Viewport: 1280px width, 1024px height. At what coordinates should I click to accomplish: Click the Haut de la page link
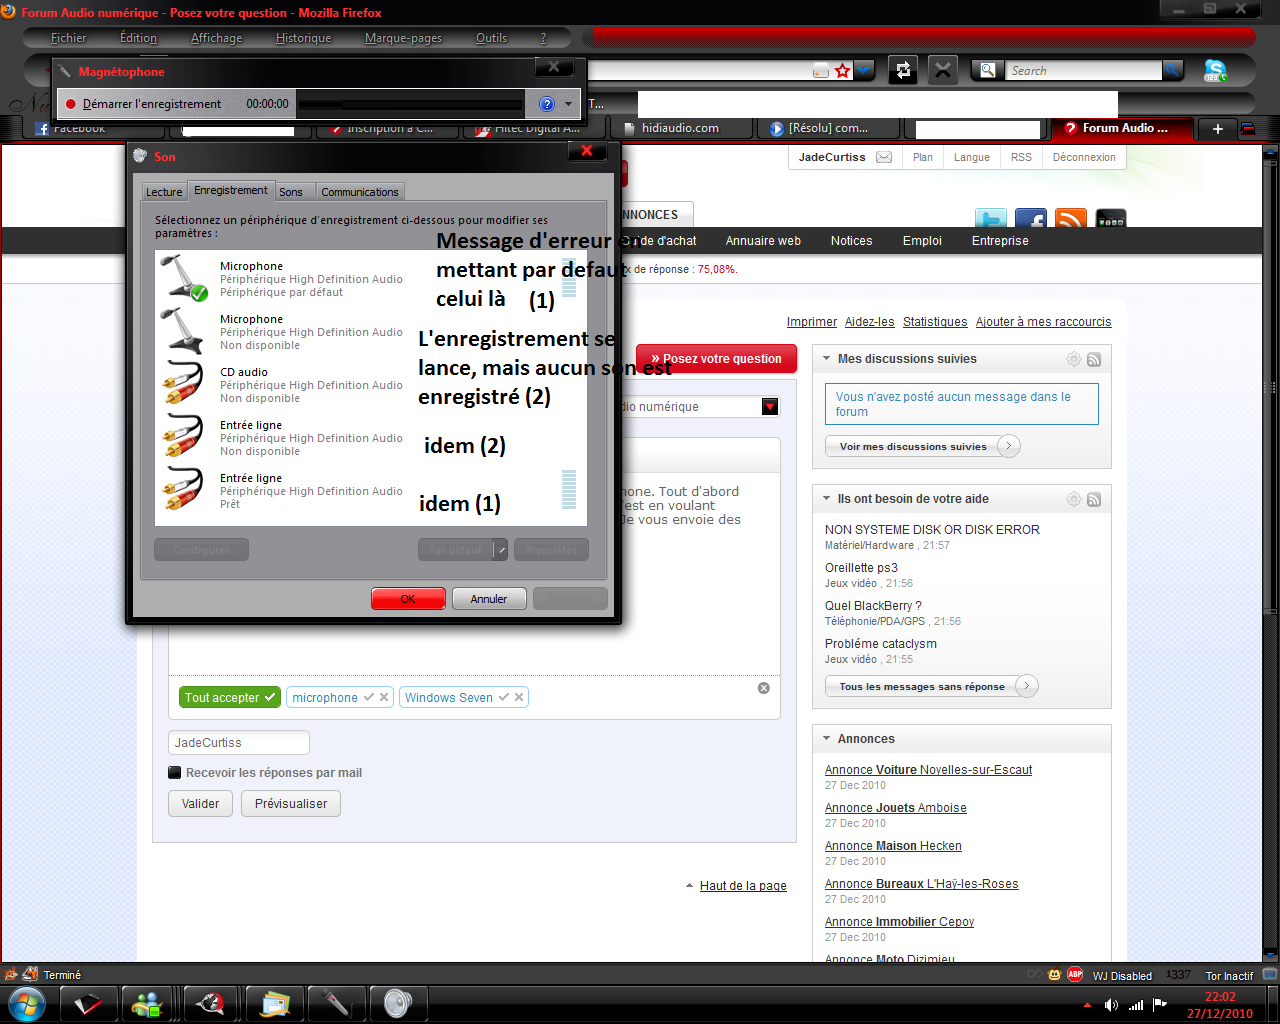click(x=743, y=886)
